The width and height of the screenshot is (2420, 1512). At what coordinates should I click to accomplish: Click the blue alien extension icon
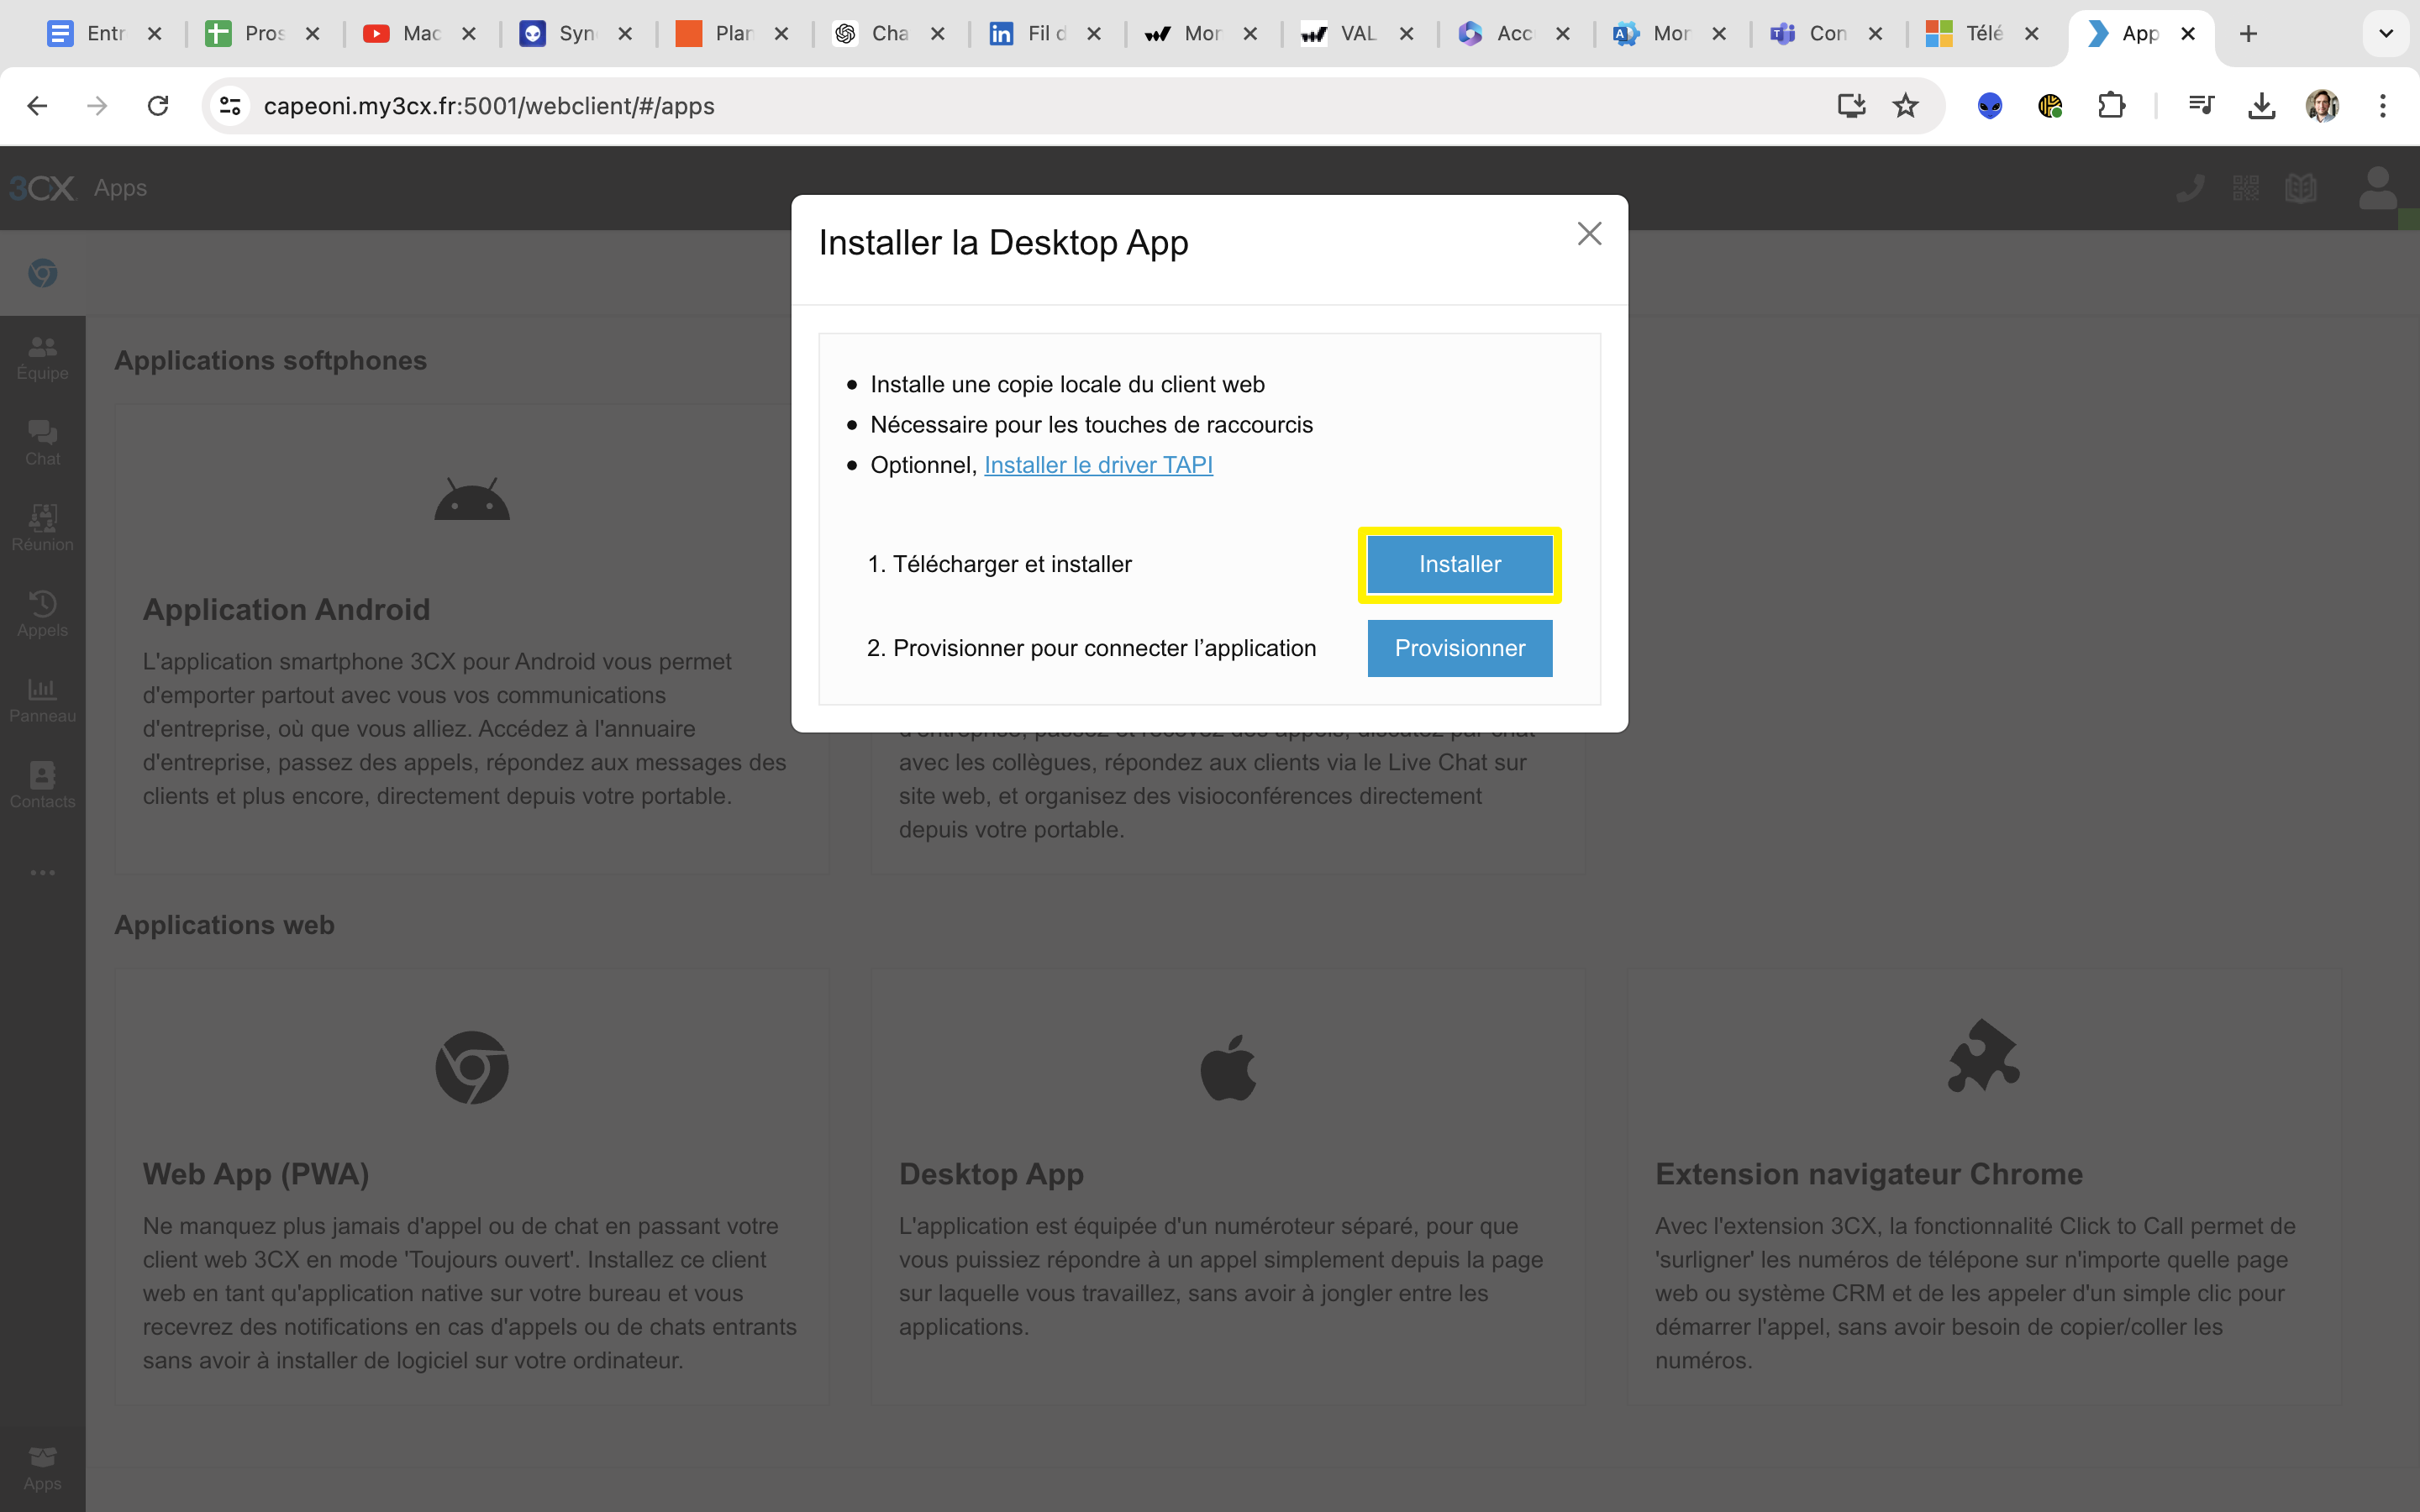coord(1990,106)
